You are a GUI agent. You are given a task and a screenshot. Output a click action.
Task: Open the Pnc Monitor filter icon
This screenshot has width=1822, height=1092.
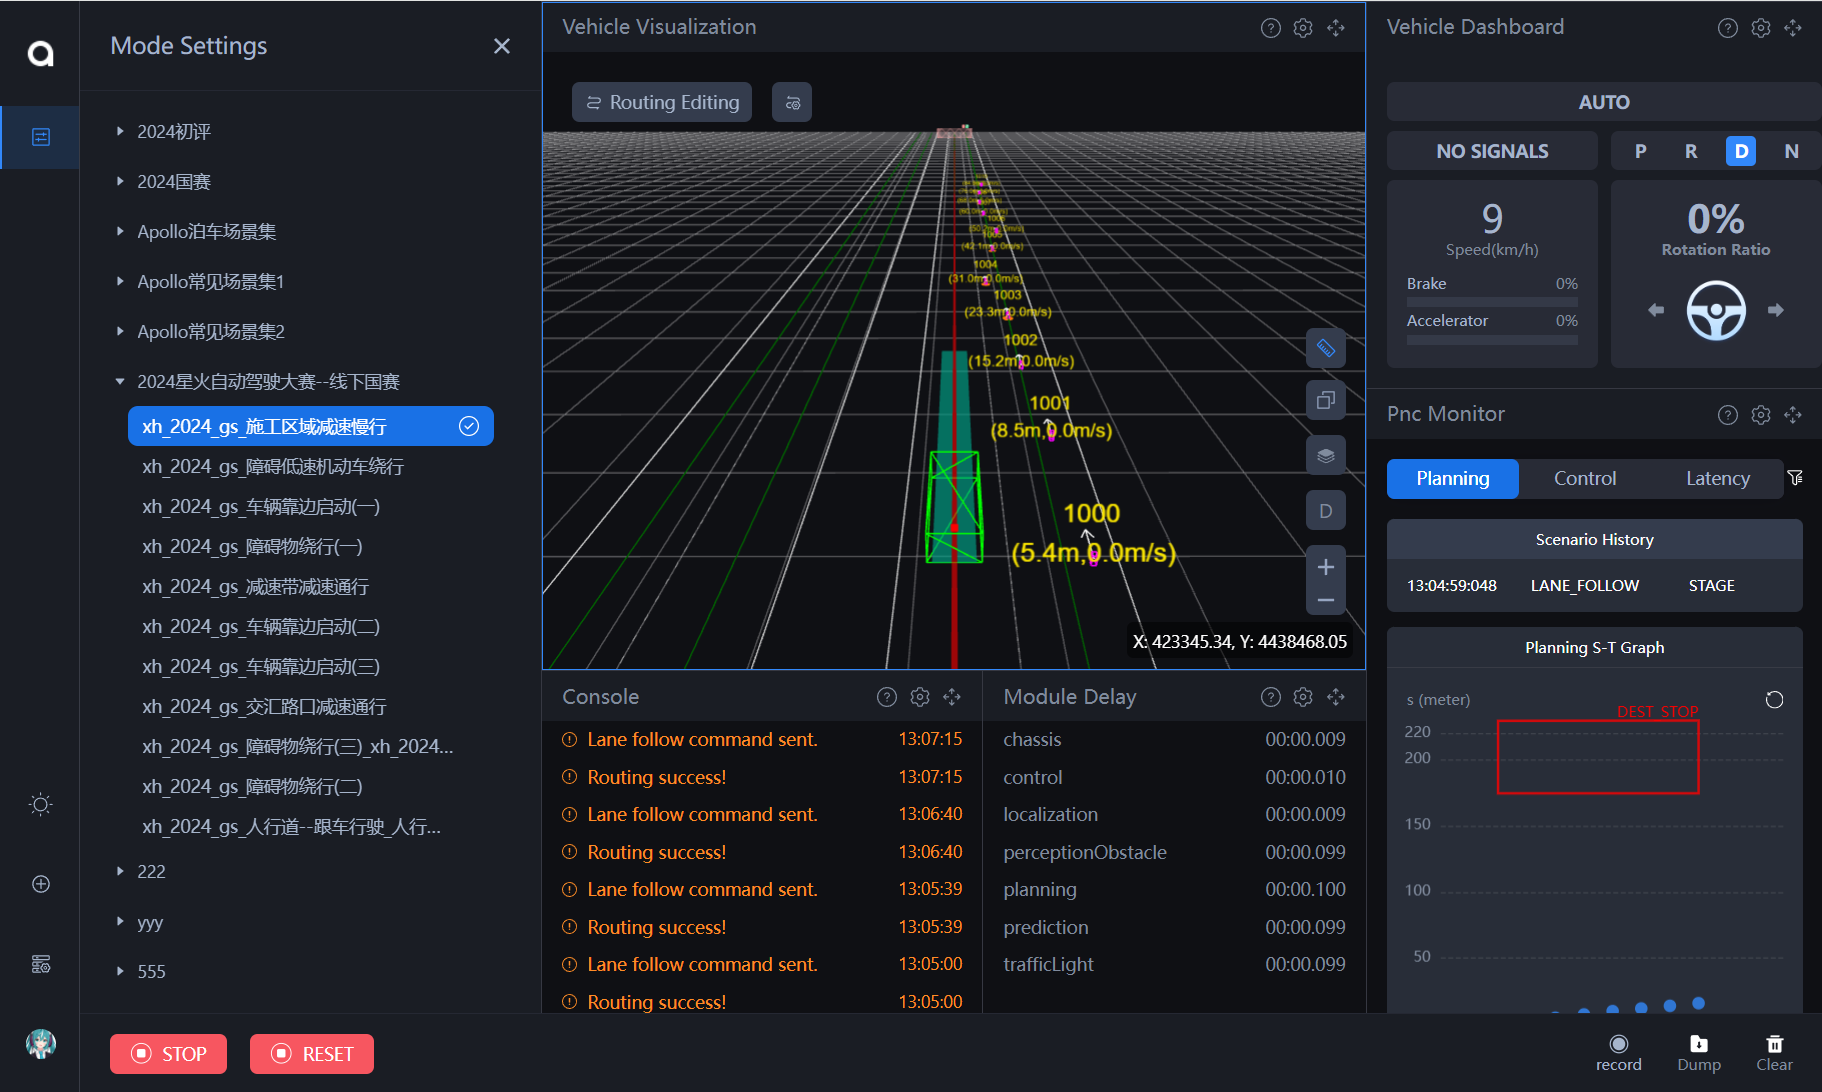1796,478
